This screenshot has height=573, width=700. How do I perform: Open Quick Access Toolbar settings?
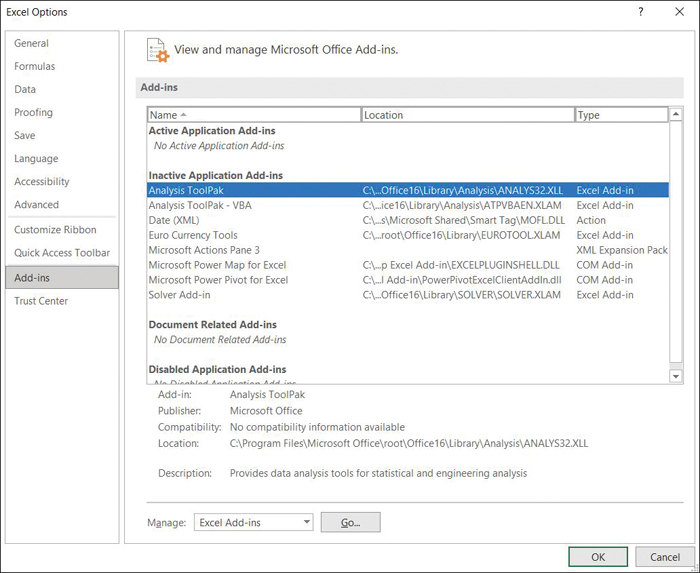click(62, 253)
